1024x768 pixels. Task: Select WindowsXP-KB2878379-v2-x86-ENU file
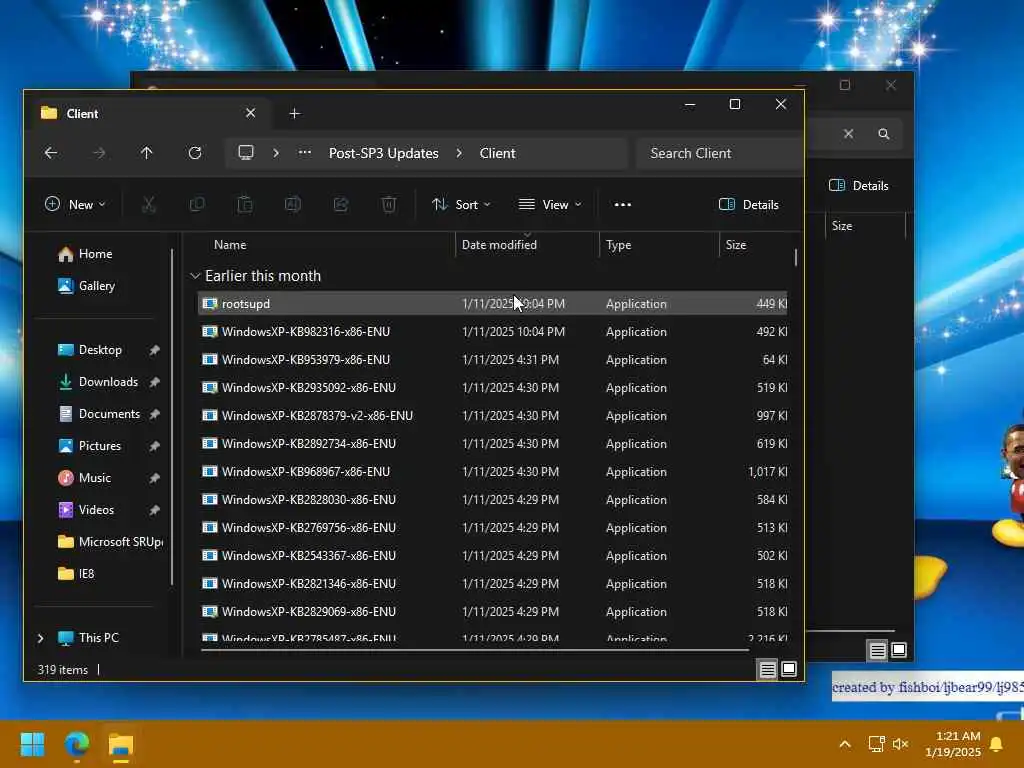492,416
